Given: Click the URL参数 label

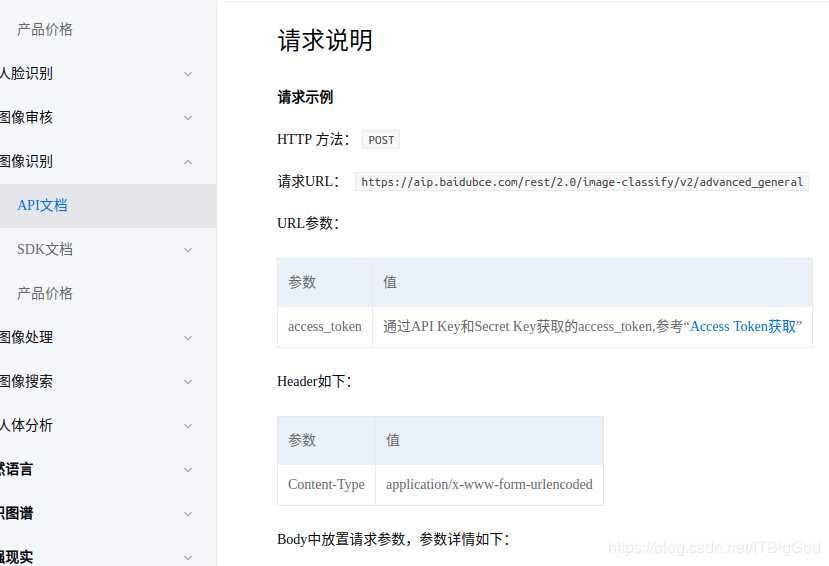Looking at the screenshot, I should pos(308,224).
